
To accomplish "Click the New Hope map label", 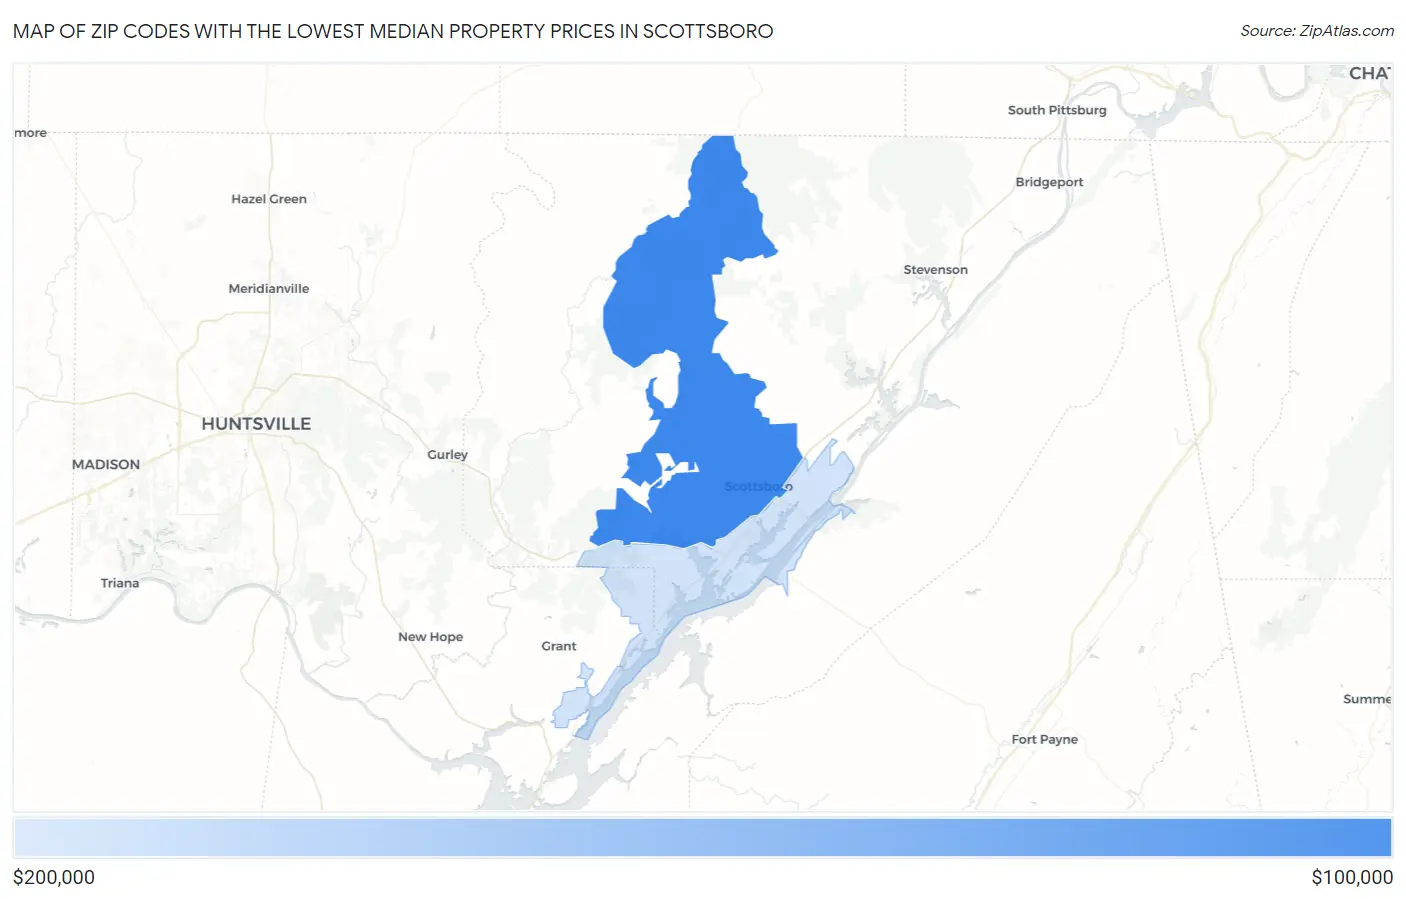I will pos(431,637).
